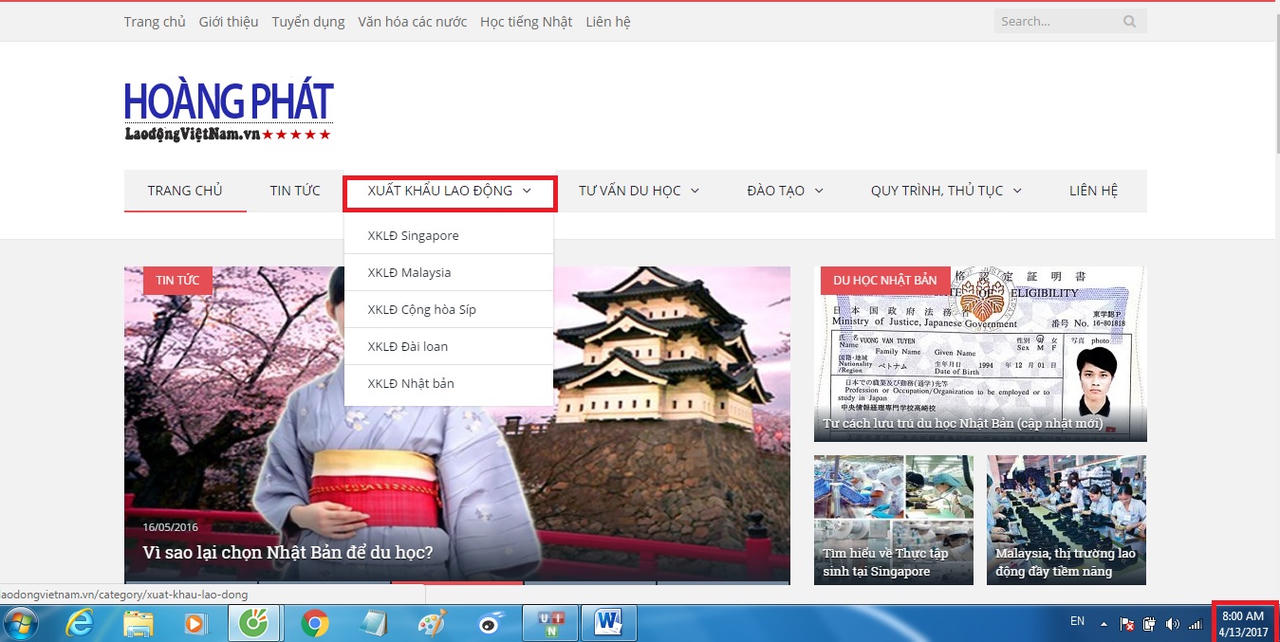Viewport: 1280px width, 642px height.
Task: Open the Paint palette taskbar icon
Action: (x=431, y=623)
